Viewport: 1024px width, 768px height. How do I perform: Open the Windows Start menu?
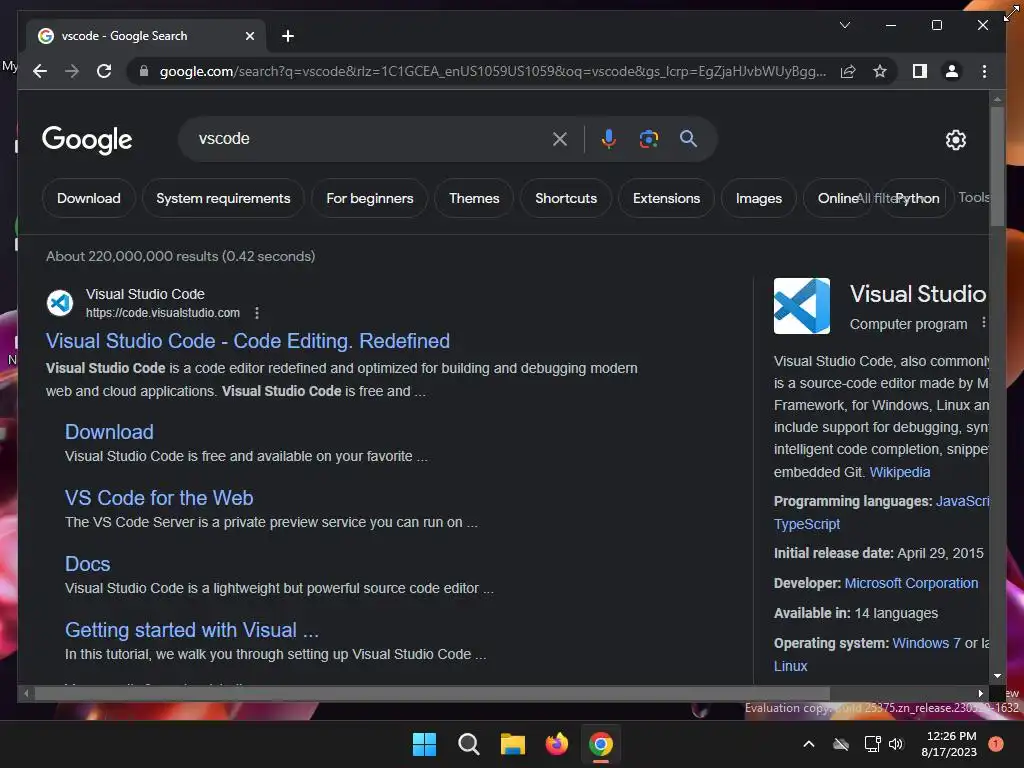tap(424, 744)
